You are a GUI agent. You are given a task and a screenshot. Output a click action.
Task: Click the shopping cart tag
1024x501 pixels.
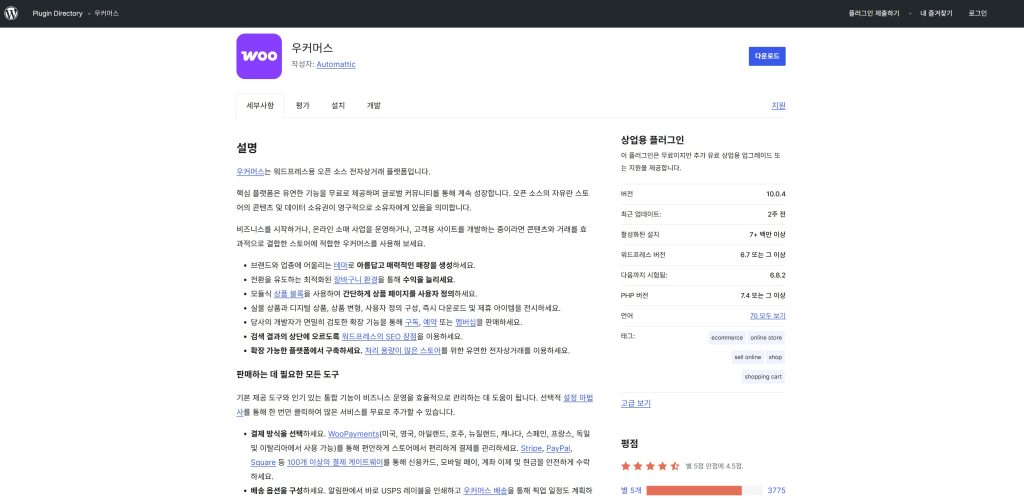coord(763,377)
